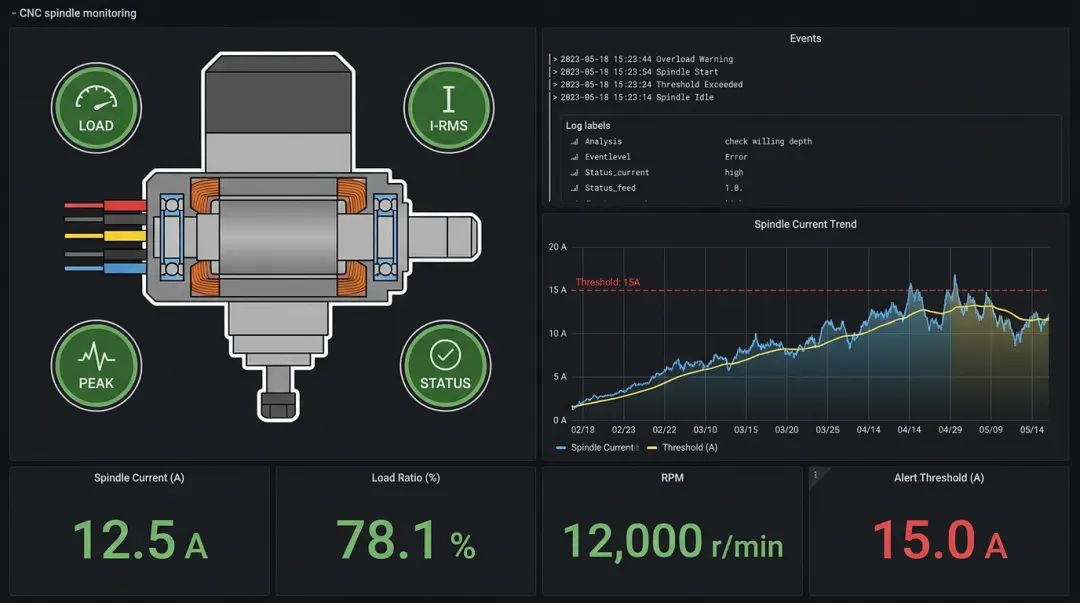Open stats icon beside Status_feed label

(x=574, y=188)
